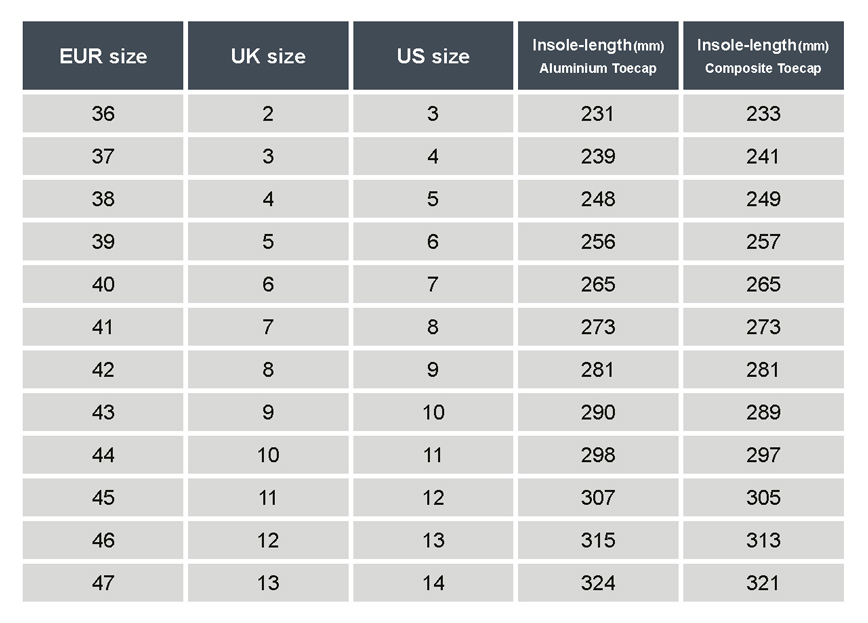This screenshot has width=868, height=623.
Task: Select composite insole length 321 cell
Action: pos(763,583)
